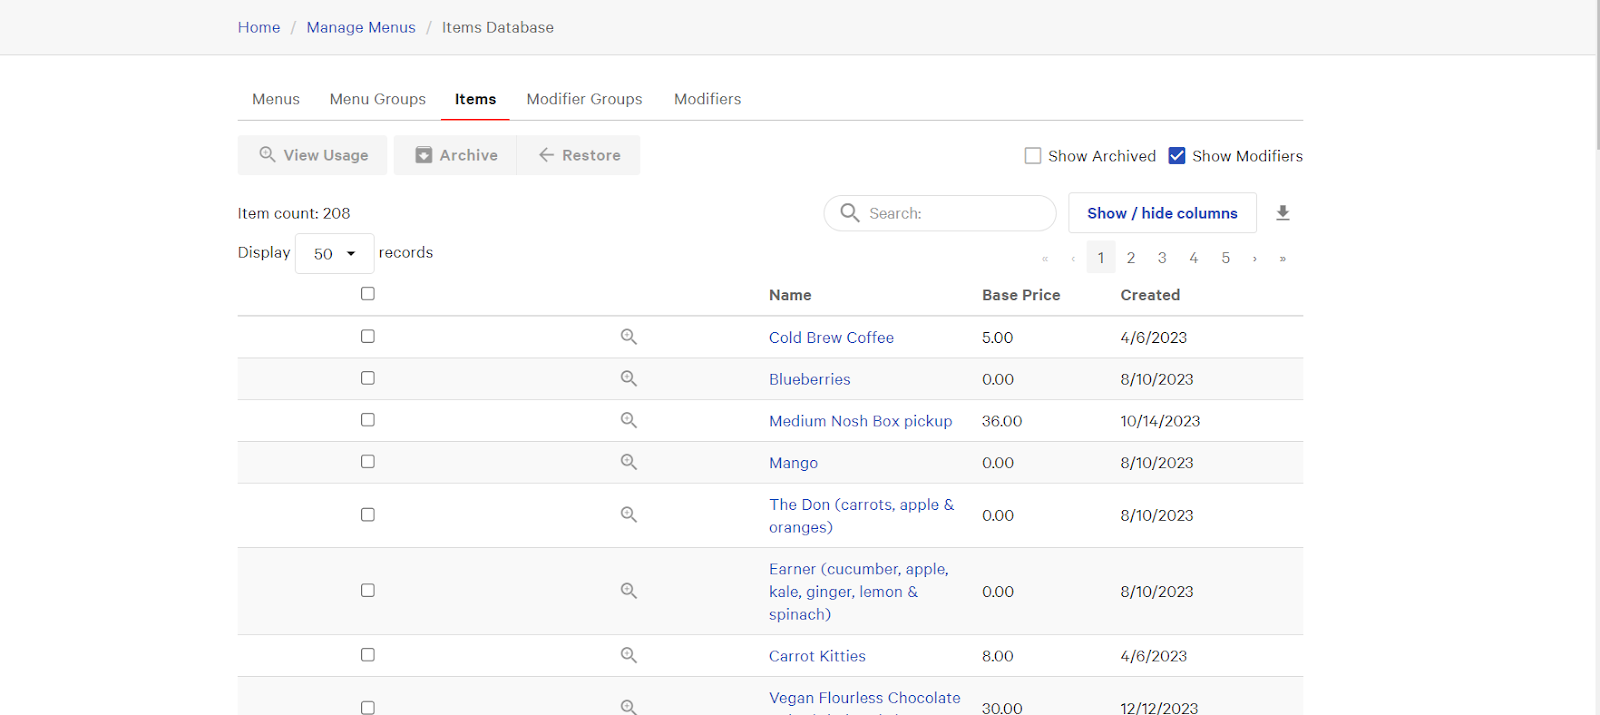Open Show / hide columns menu
The height and width of the screenshot is (715, 1600).
[1162, 213]
